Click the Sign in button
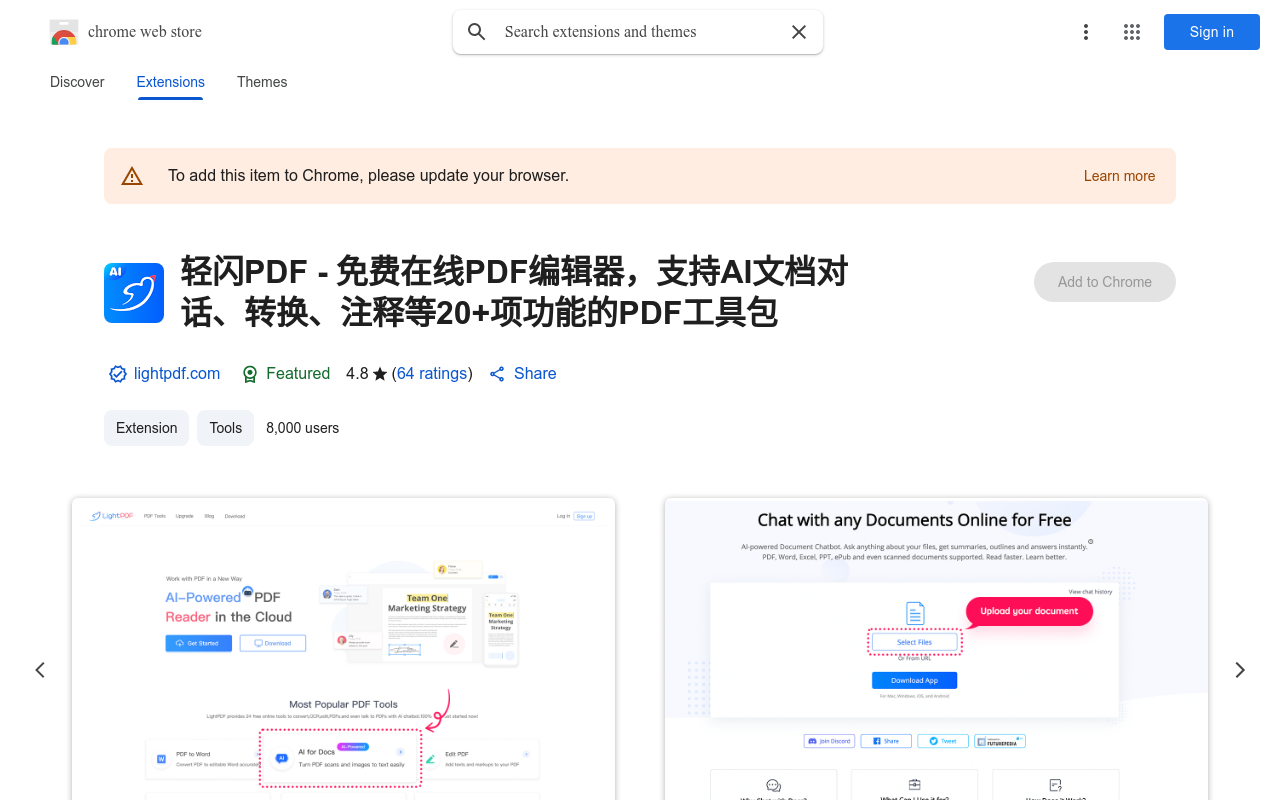1280x800 pixels. click(1212, 32)
